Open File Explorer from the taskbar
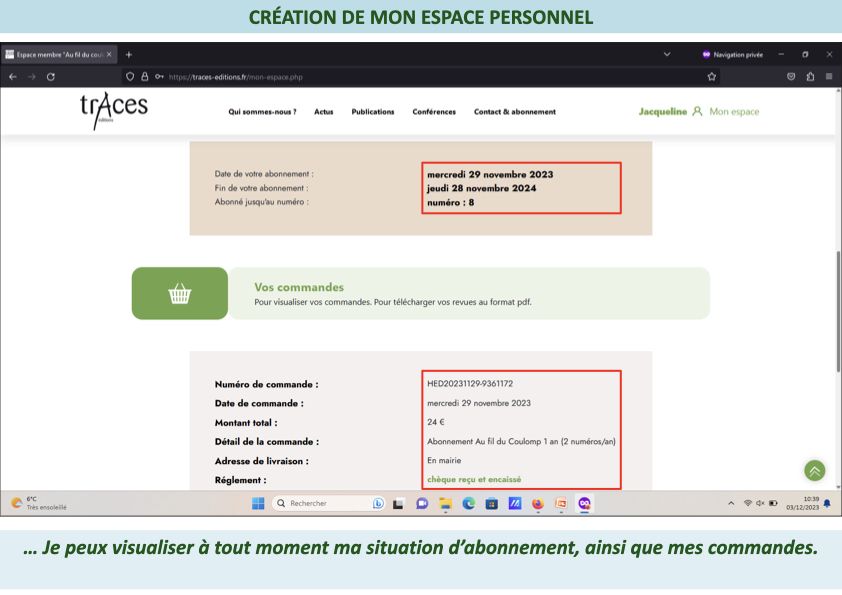Viewport: 842px width, 595px height. point(445,504)
